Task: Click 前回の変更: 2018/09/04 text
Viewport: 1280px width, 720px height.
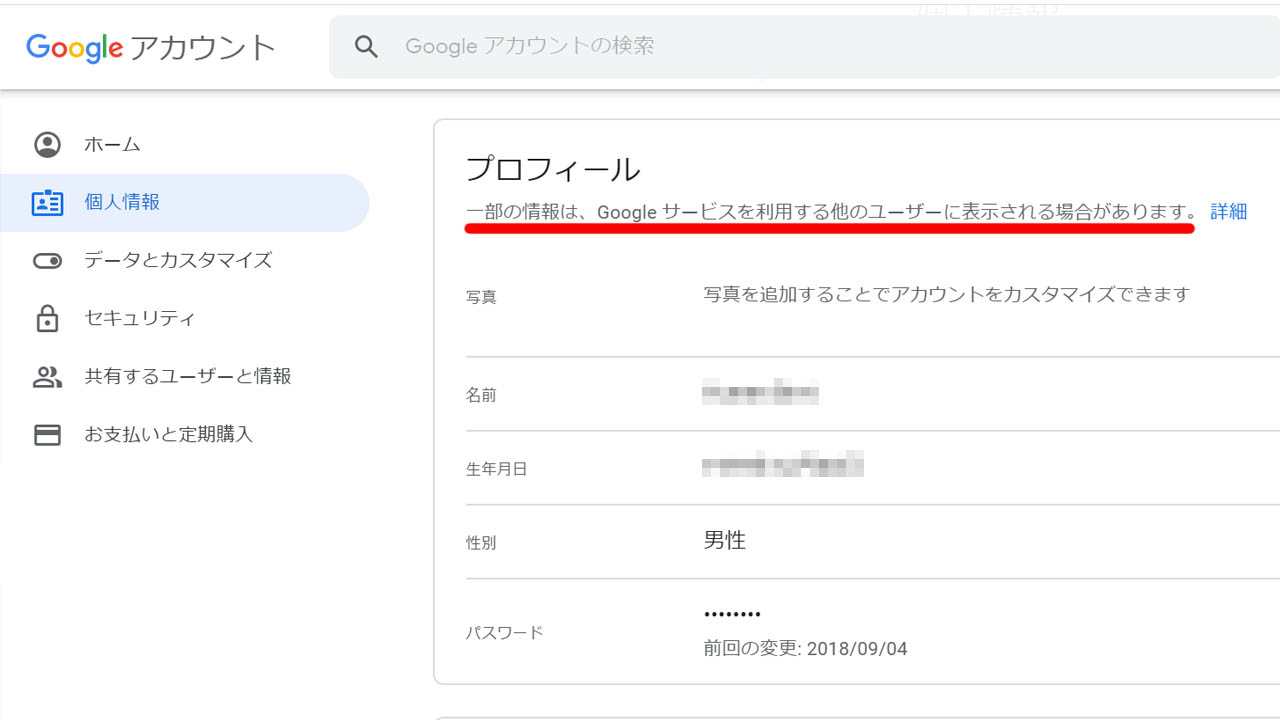Action: click(x=805, y=649)
